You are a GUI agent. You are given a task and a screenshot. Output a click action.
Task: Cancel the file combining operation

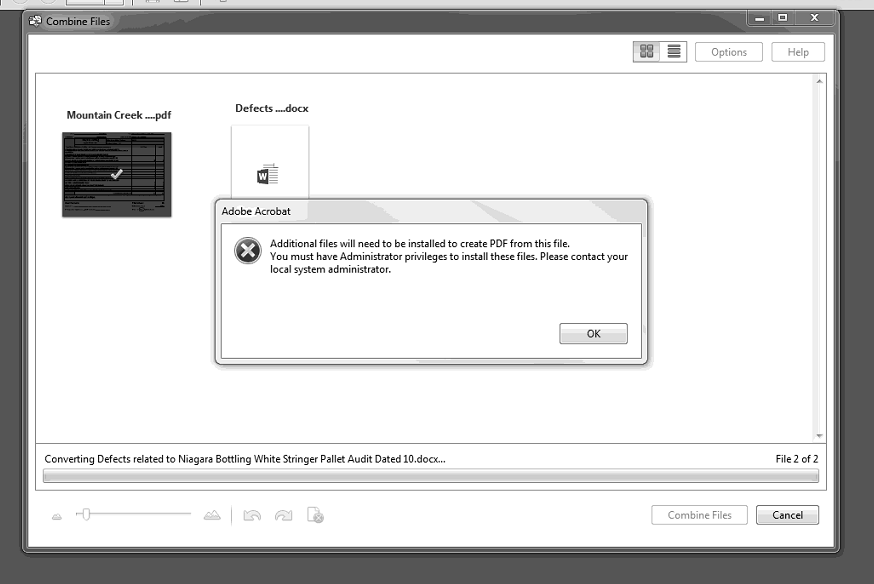coord(787,514)
